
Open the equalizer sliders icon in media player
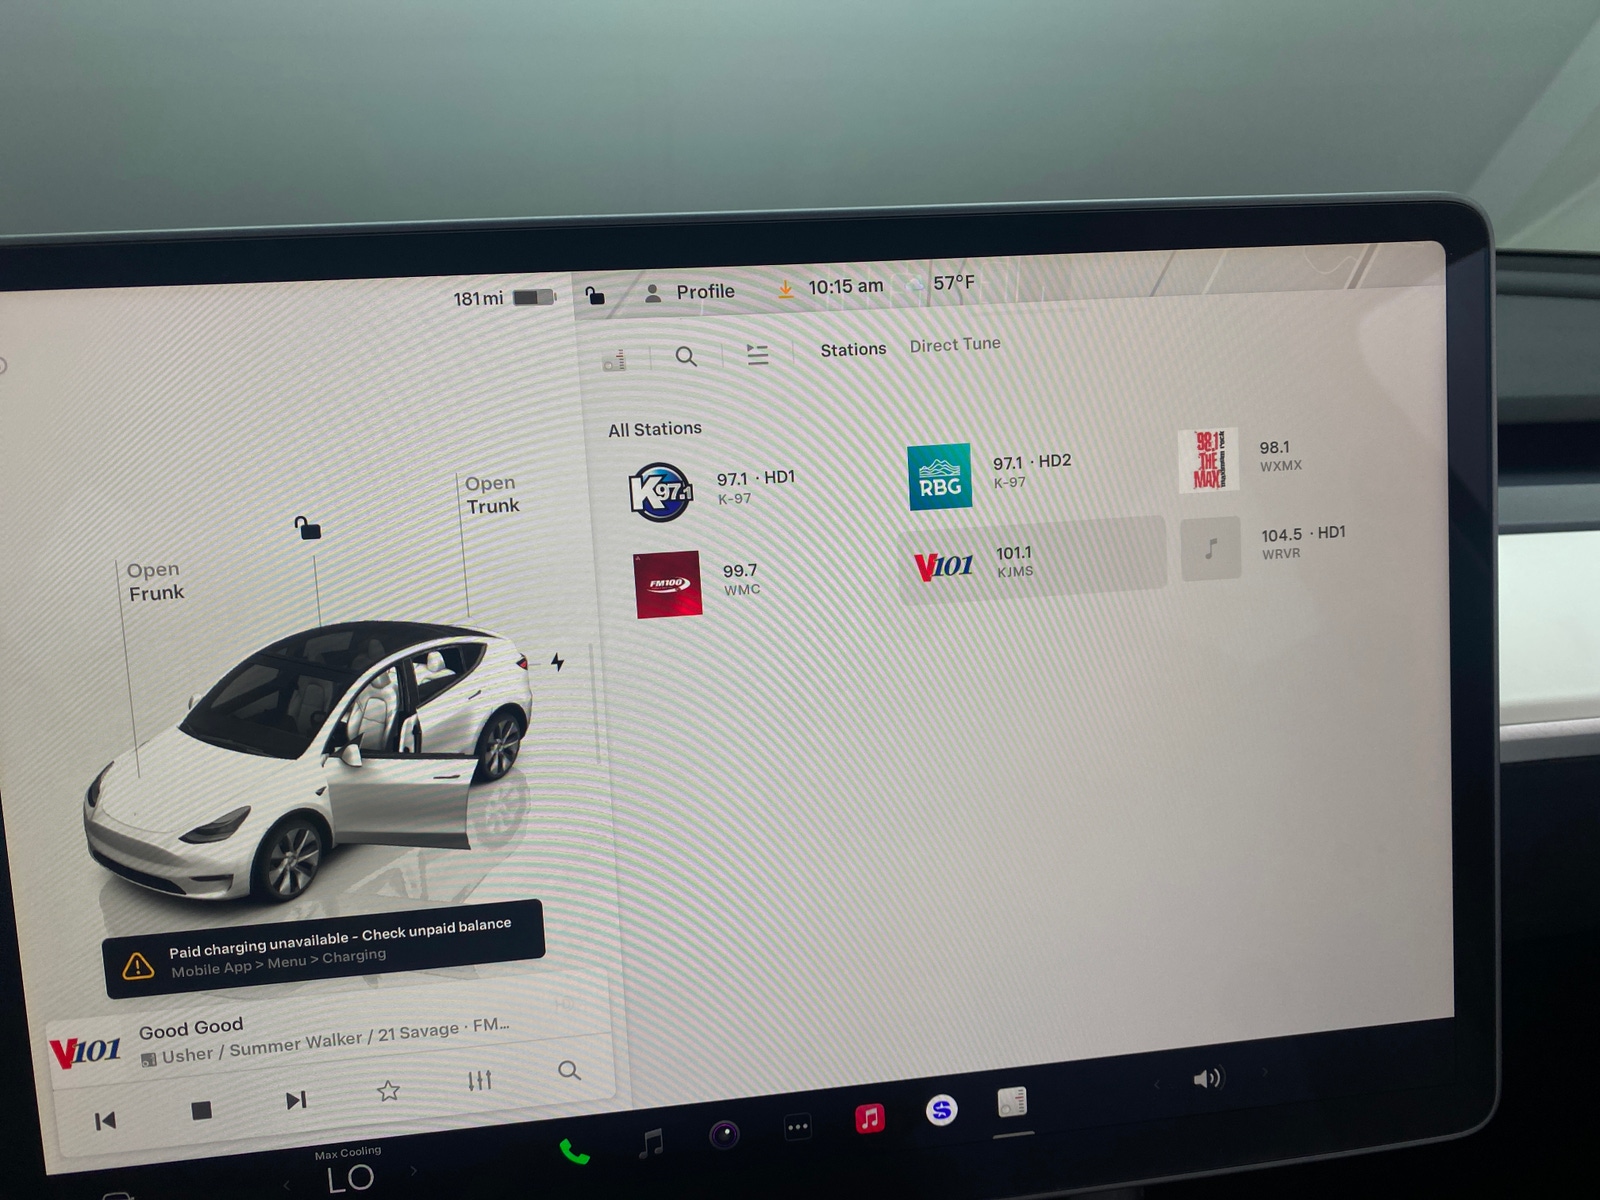[x=480, y=1080]
